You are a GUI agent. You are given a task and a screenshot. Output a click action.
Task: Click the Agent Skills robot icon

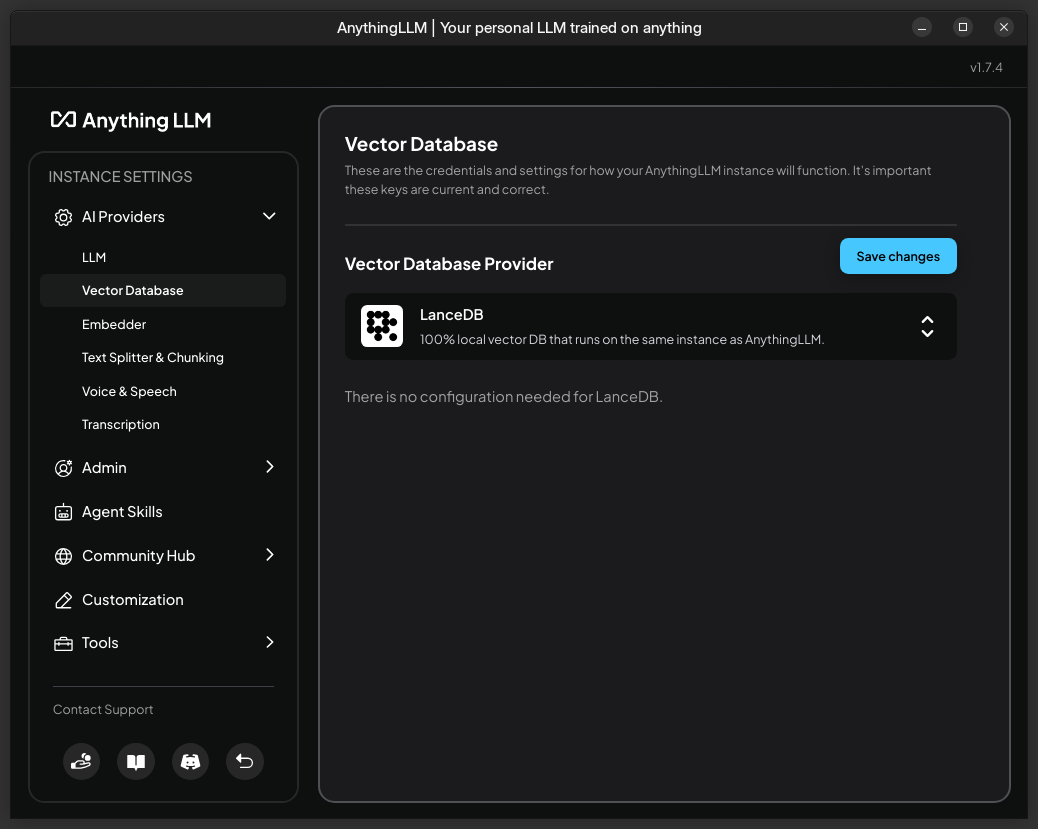(x=64, y=512)
